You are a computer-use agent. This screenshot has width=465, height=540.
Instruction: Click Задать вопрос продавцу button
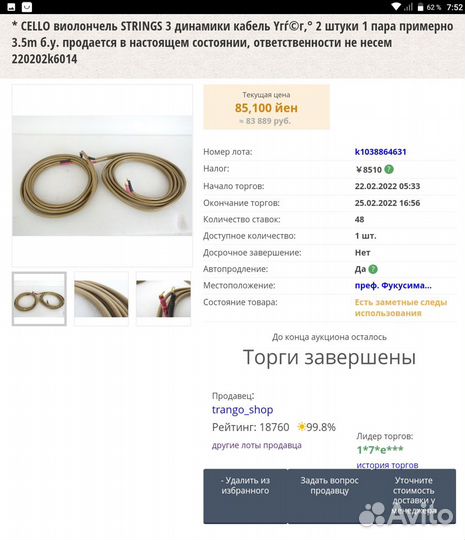coord(330,496)
